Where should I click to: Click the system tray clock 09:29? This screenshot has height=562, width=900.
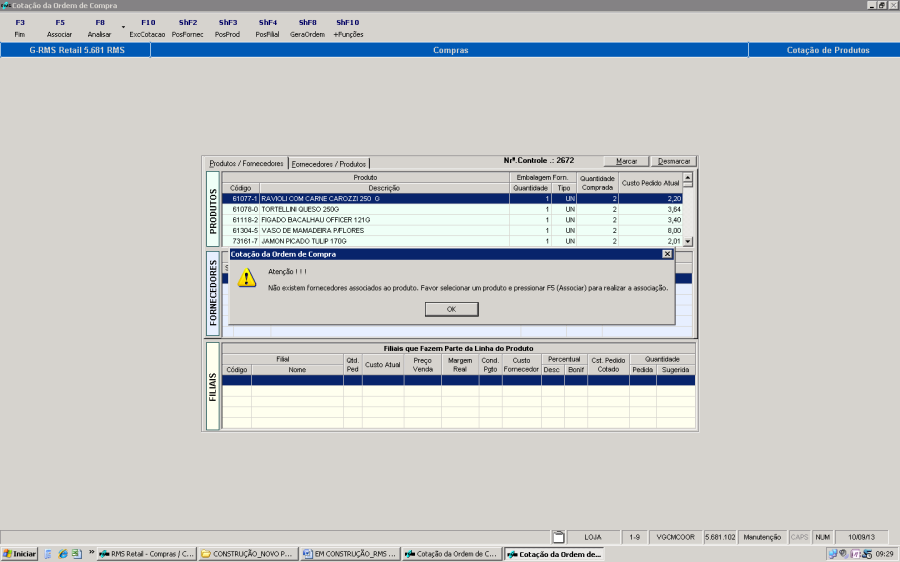coord(885,554)
